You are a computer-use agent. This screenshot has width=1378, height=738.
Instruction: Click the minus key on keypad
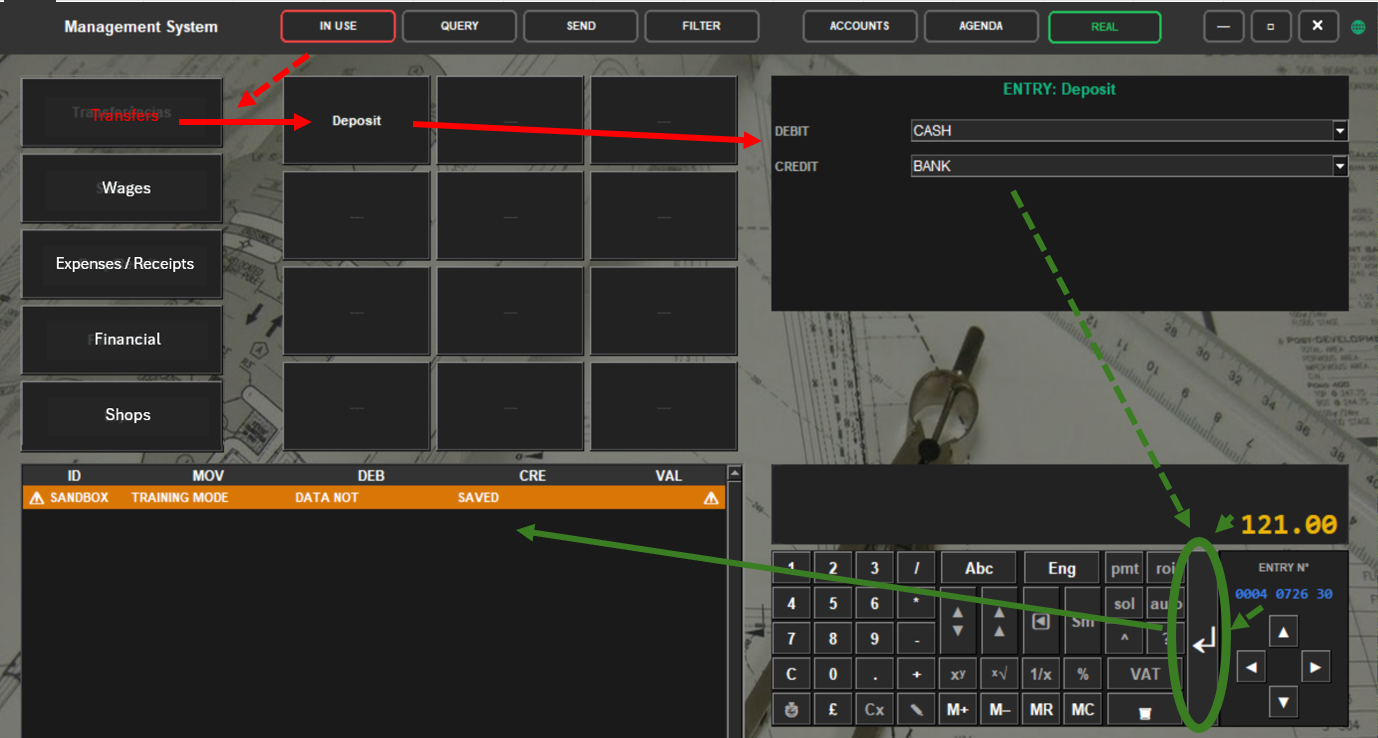(x=916, y=638)
